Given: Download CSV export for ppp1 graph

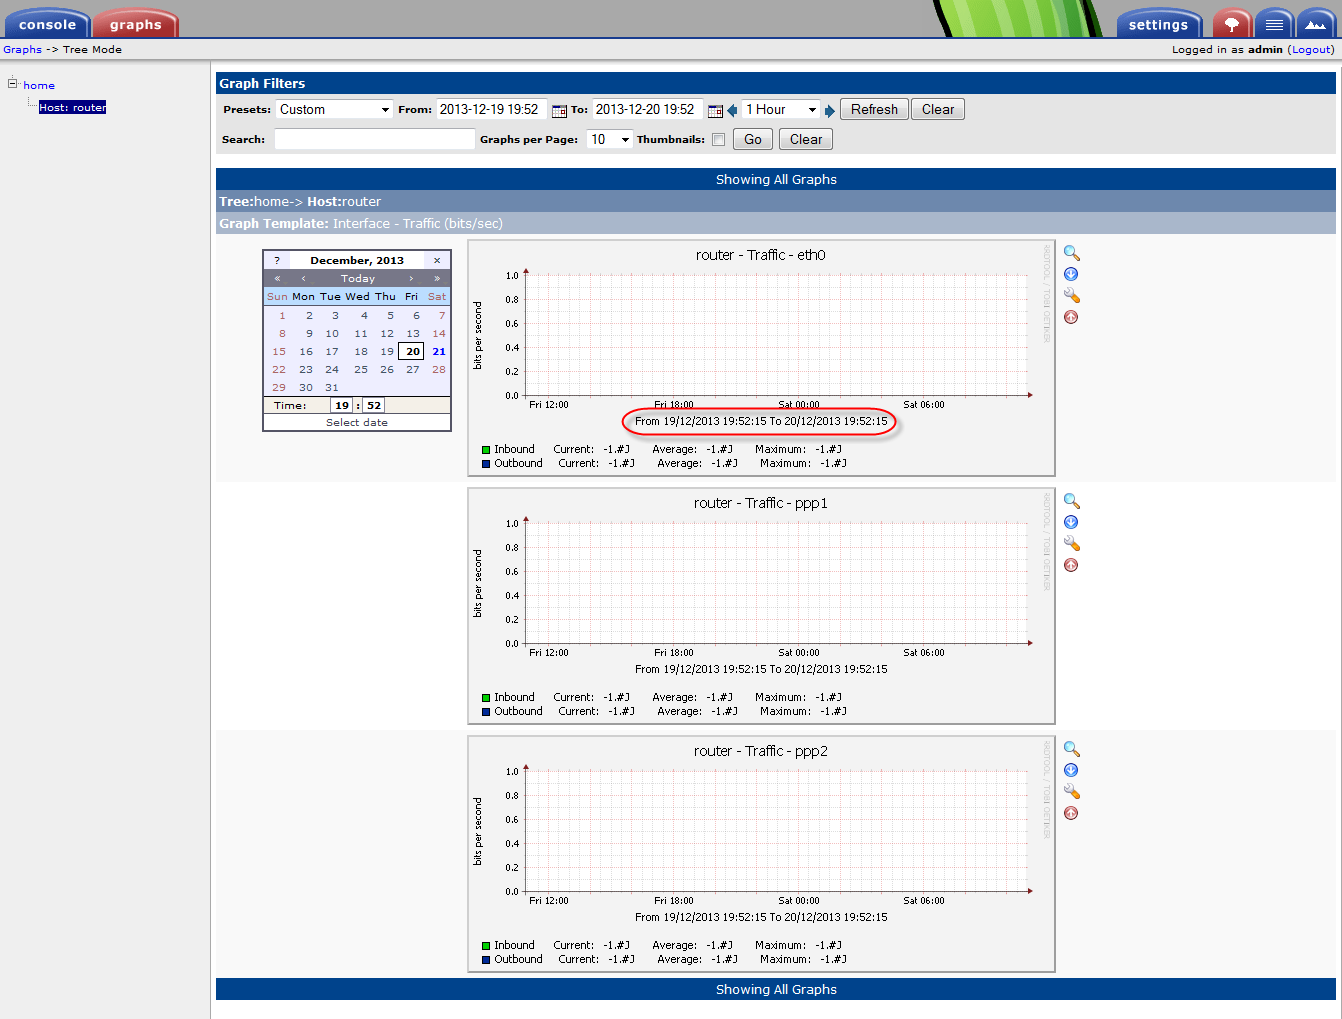Looking at the screenshot, I should [x=1071, y=522].
